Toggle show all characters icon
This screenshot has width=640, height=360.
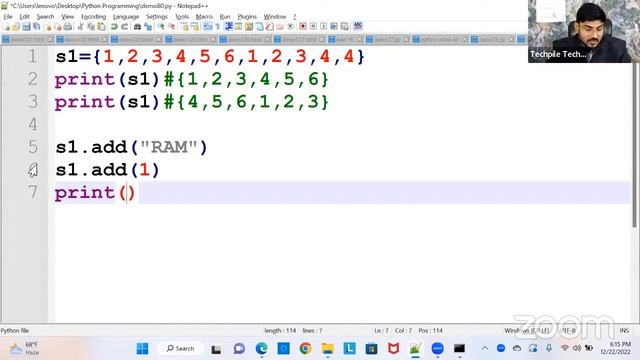(x=218, y=27)
